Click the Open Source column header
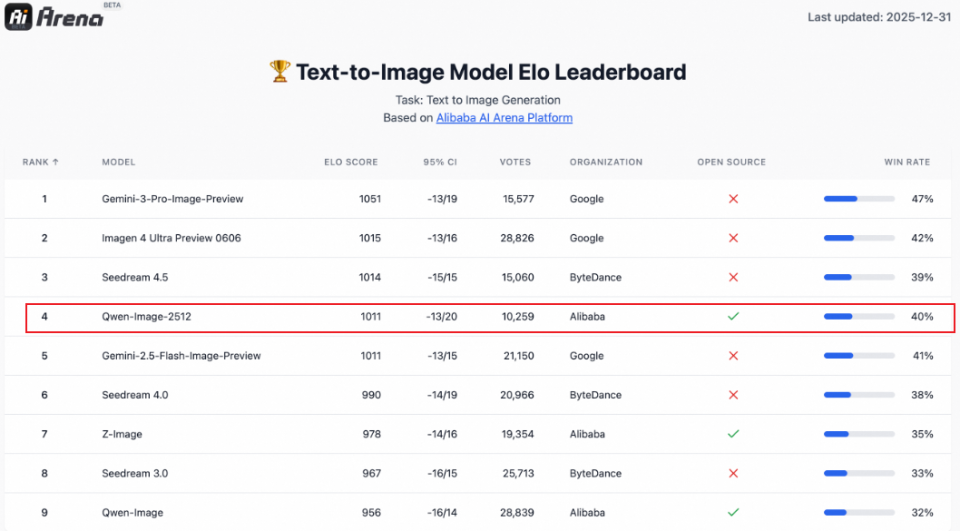Screen dimensions: 960x531 tap(732, 162)
